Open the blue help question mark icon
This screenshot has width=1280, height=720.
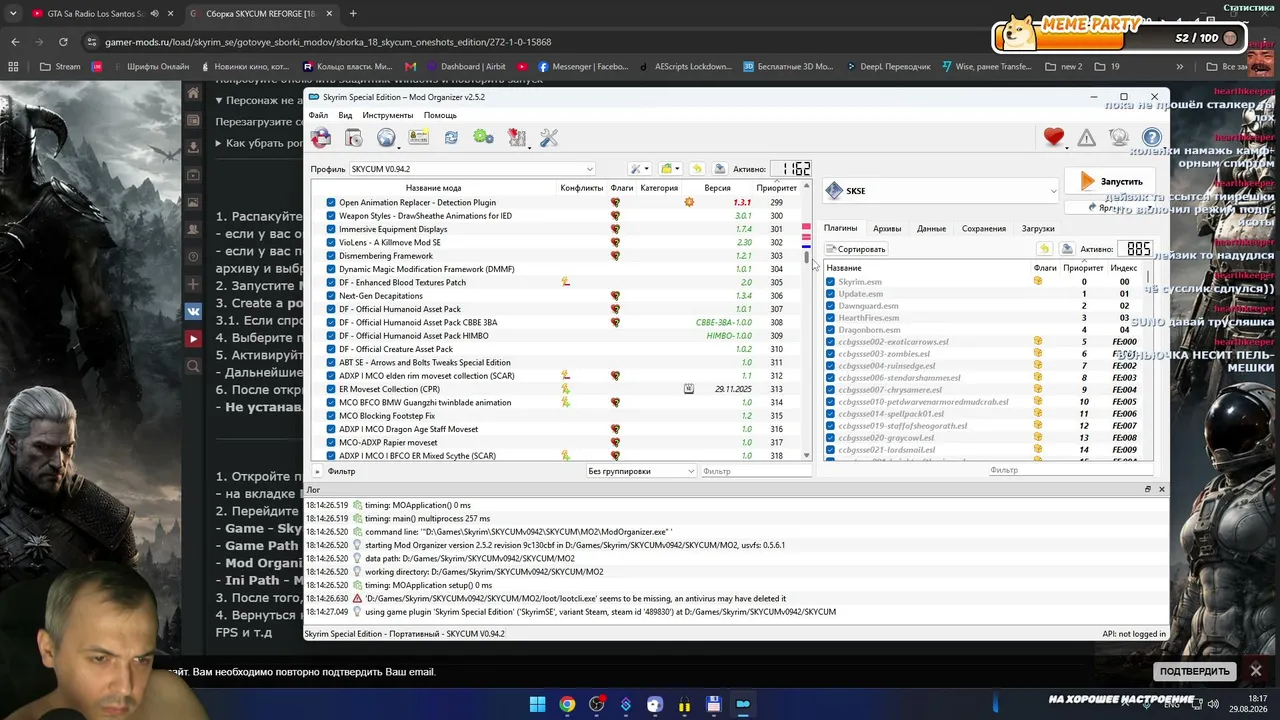coord(1152,138)
